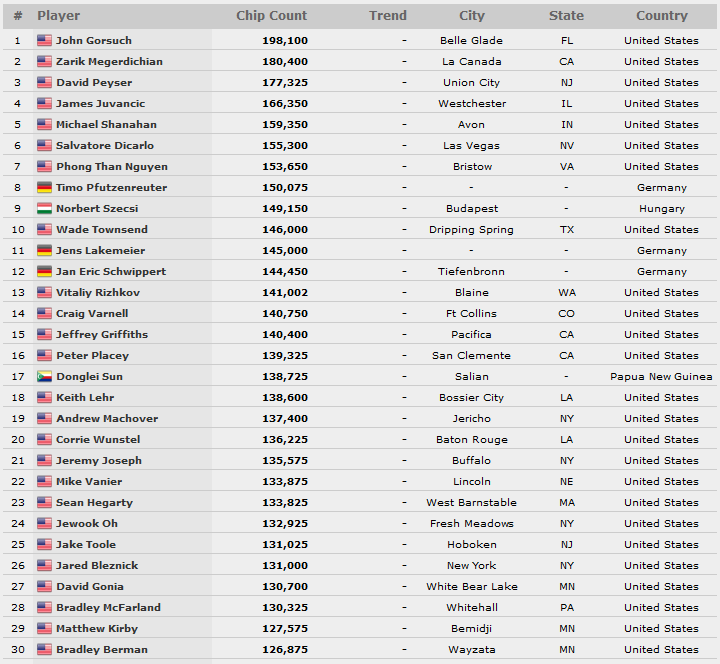Click the Hungarian flag beside Norbert Szecsi
The width and height of the screenshot is (720, 664).
coord(44,208)
